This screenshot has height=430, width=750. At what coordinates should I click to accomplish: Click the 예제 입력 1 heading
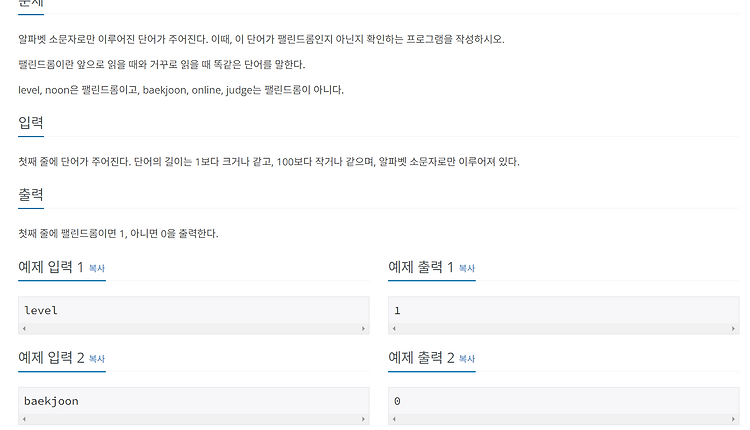coord(51,267)
